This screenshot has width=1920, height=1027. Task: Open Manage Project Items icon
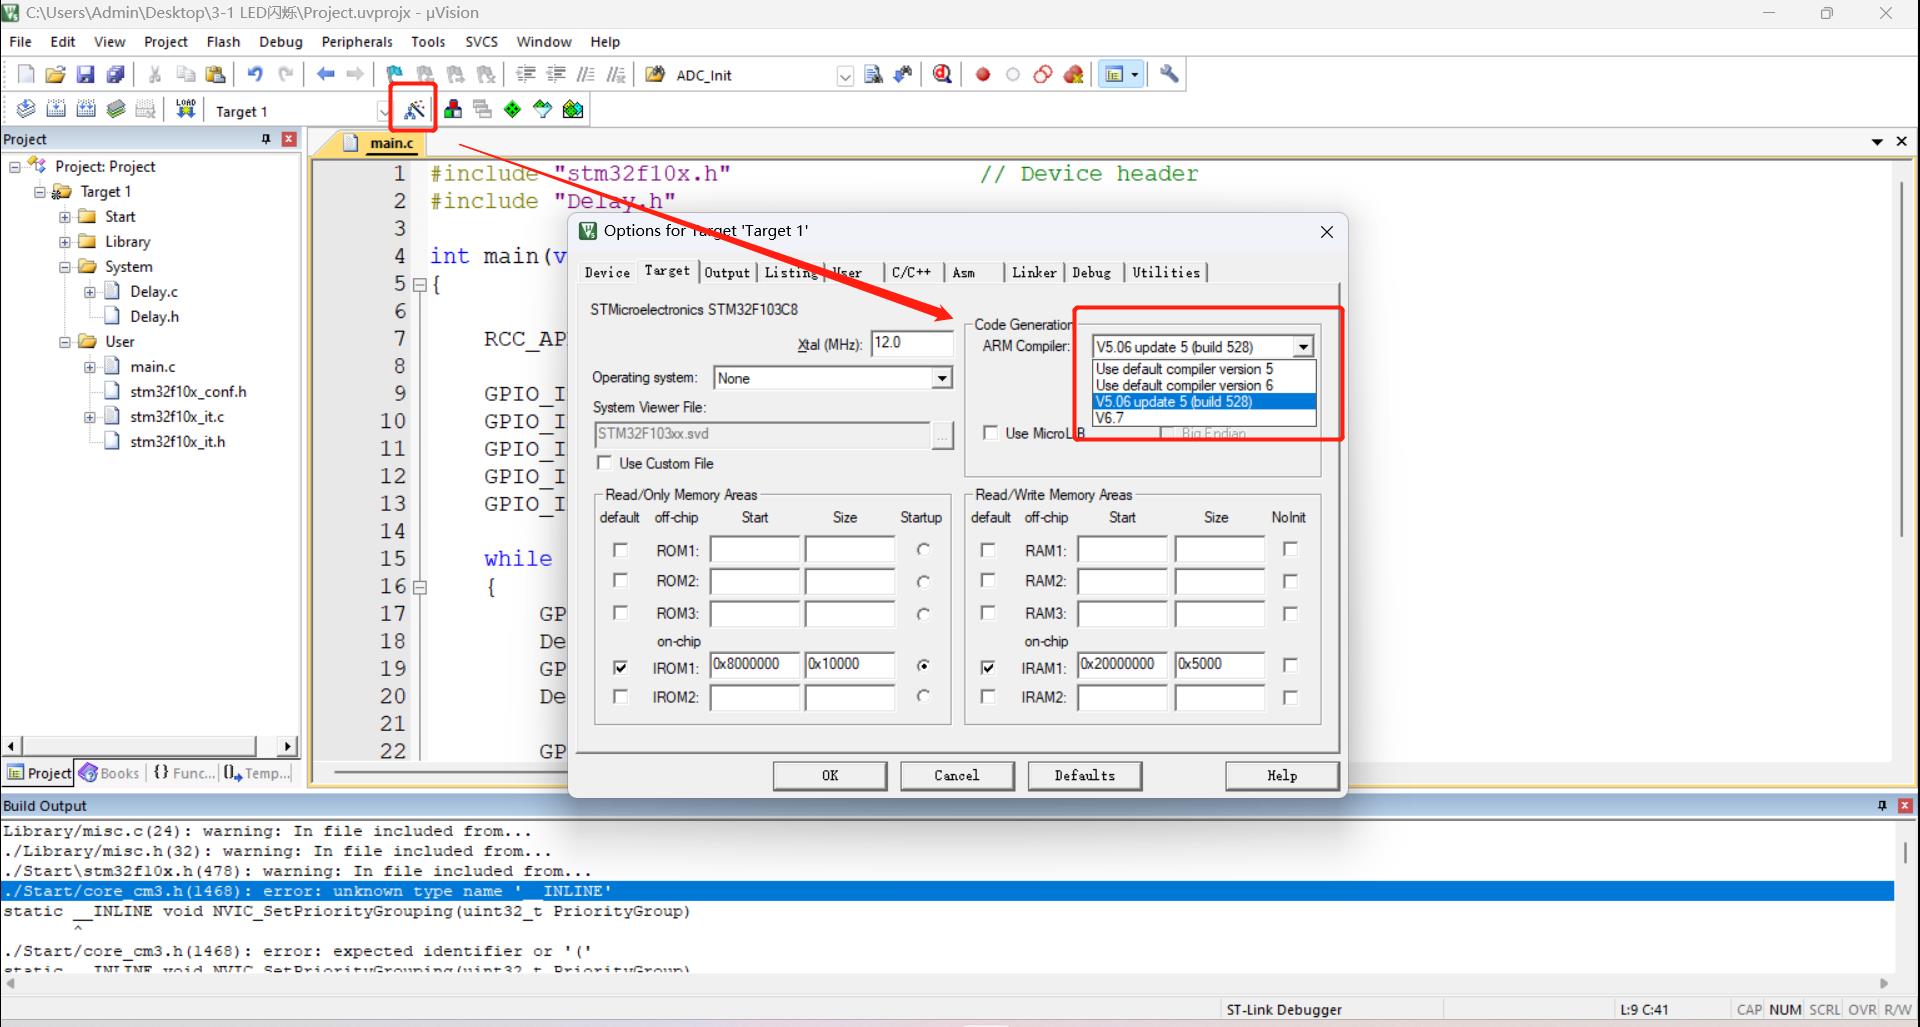click(x=453, y=109)
